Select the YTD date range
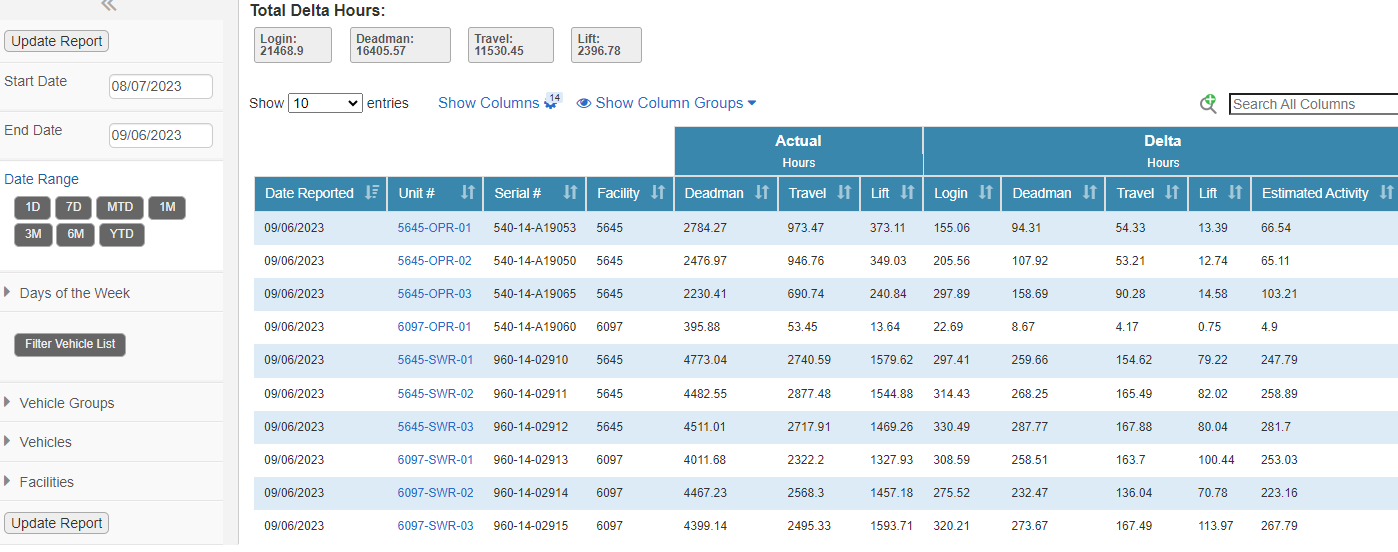1398x552 pixels. 121,235
